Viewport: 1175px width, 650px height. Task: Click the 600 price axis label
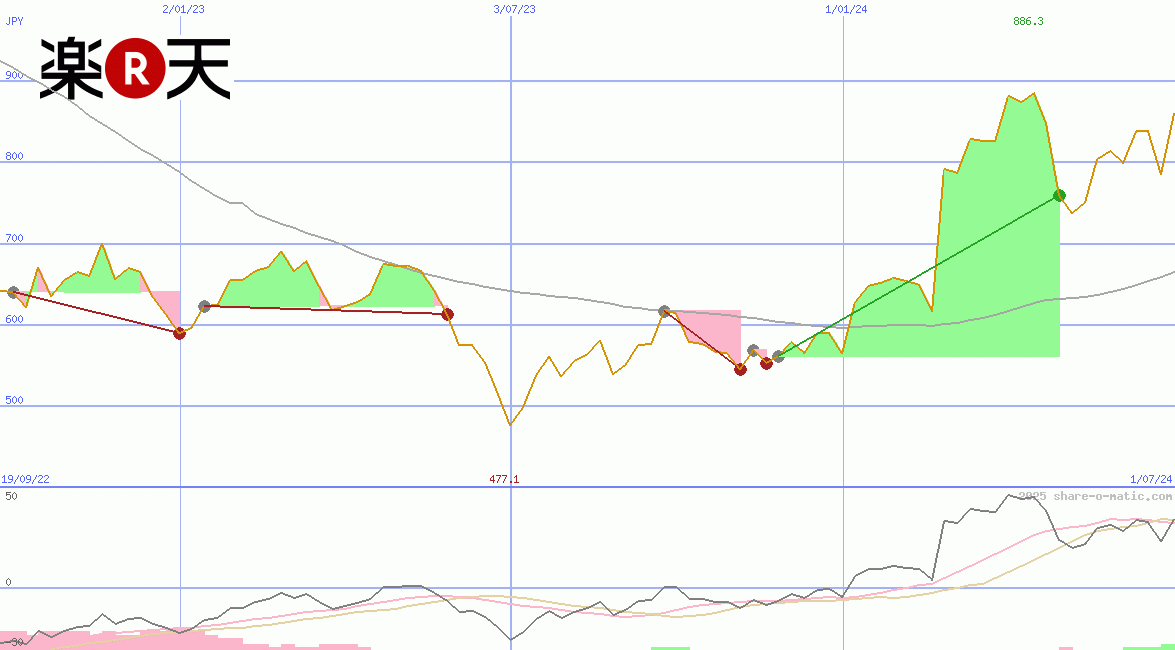coord(14,319)
